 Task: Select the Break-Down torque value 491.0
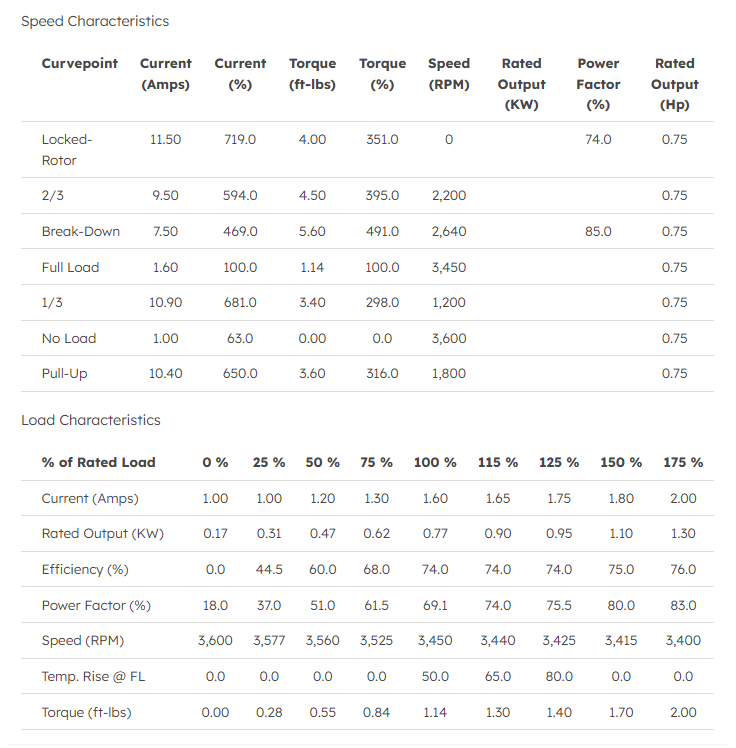(x=382, y=231)
